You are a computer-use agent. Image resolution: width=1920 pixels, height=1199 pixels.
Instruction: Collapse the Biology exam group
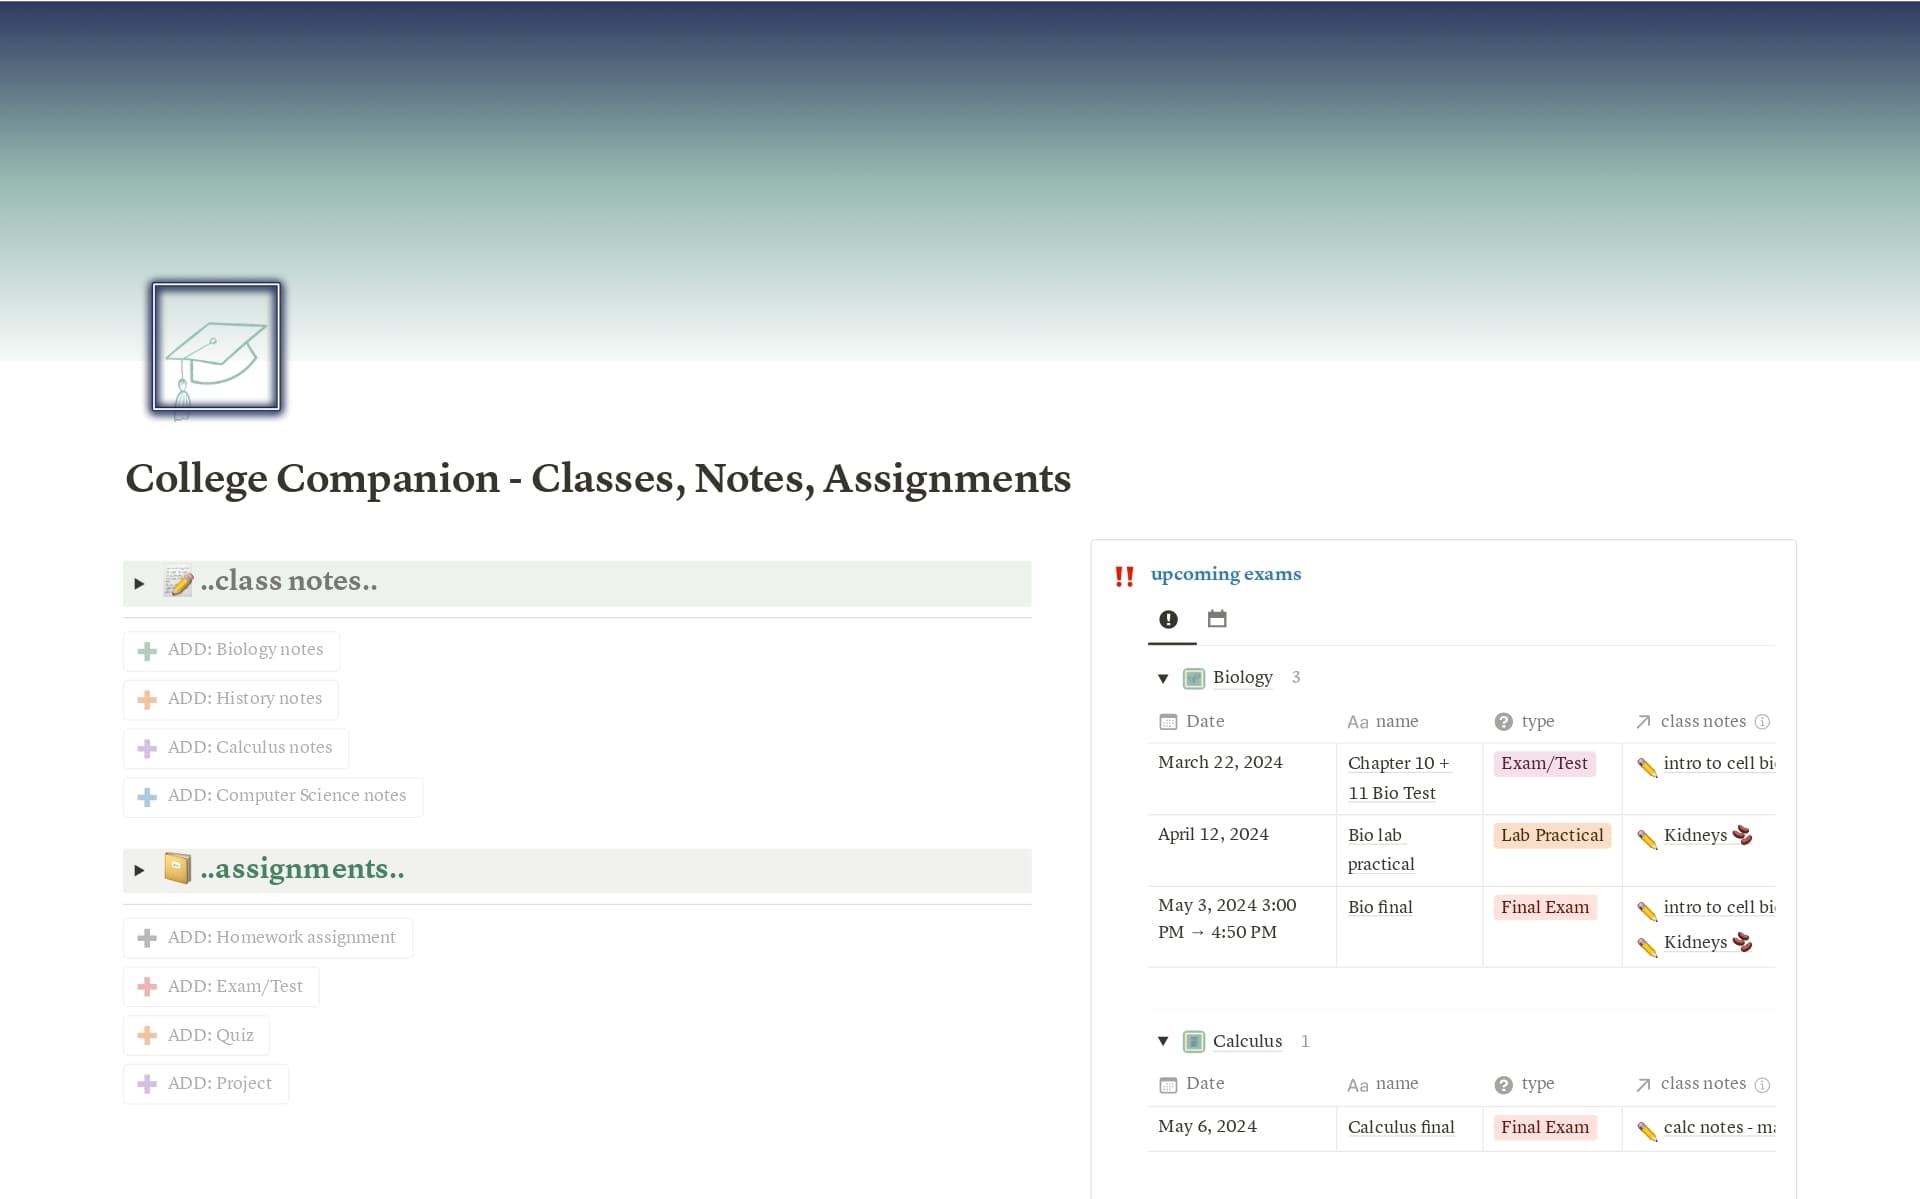pos(1163,678)
